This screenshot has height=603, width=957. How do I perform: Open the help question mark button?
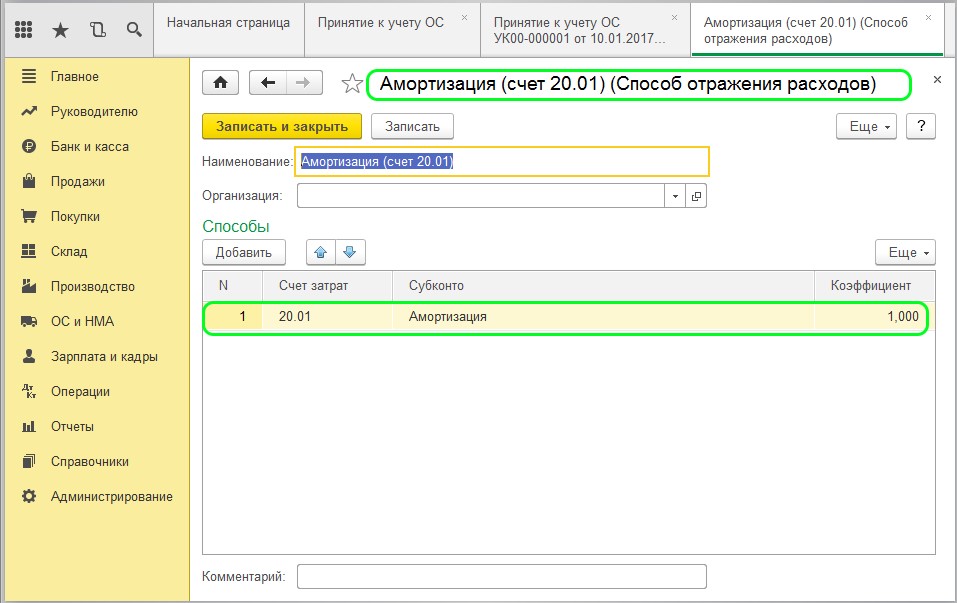(921, 126)
